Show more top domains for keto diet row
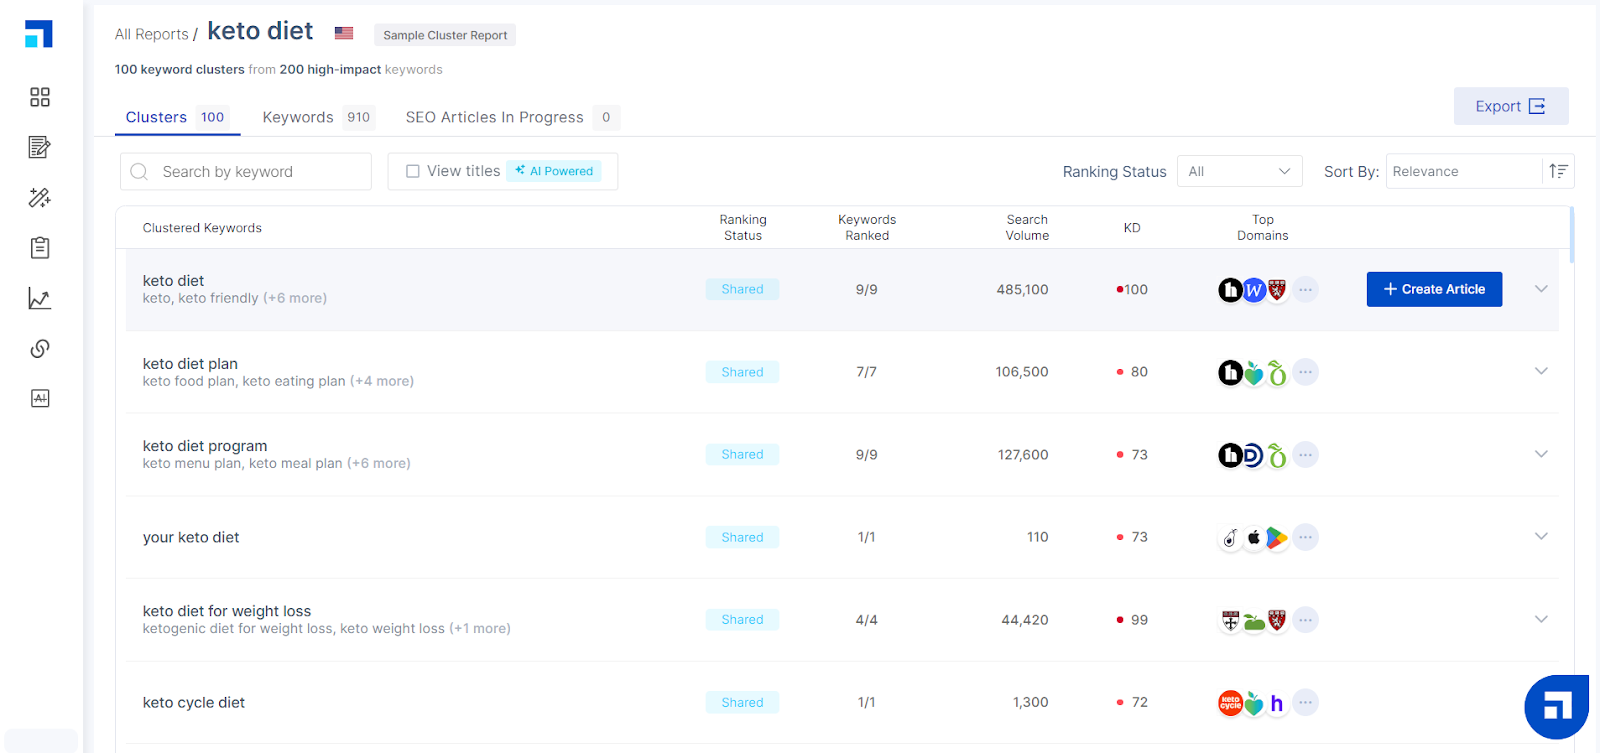 (1305, 290)
